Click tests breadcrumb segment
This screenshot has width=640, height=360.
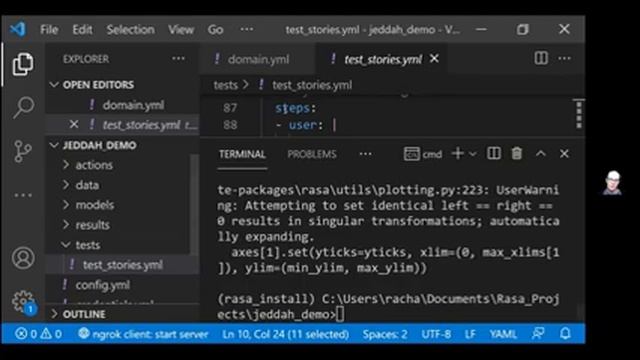click(x=225, y=85)
